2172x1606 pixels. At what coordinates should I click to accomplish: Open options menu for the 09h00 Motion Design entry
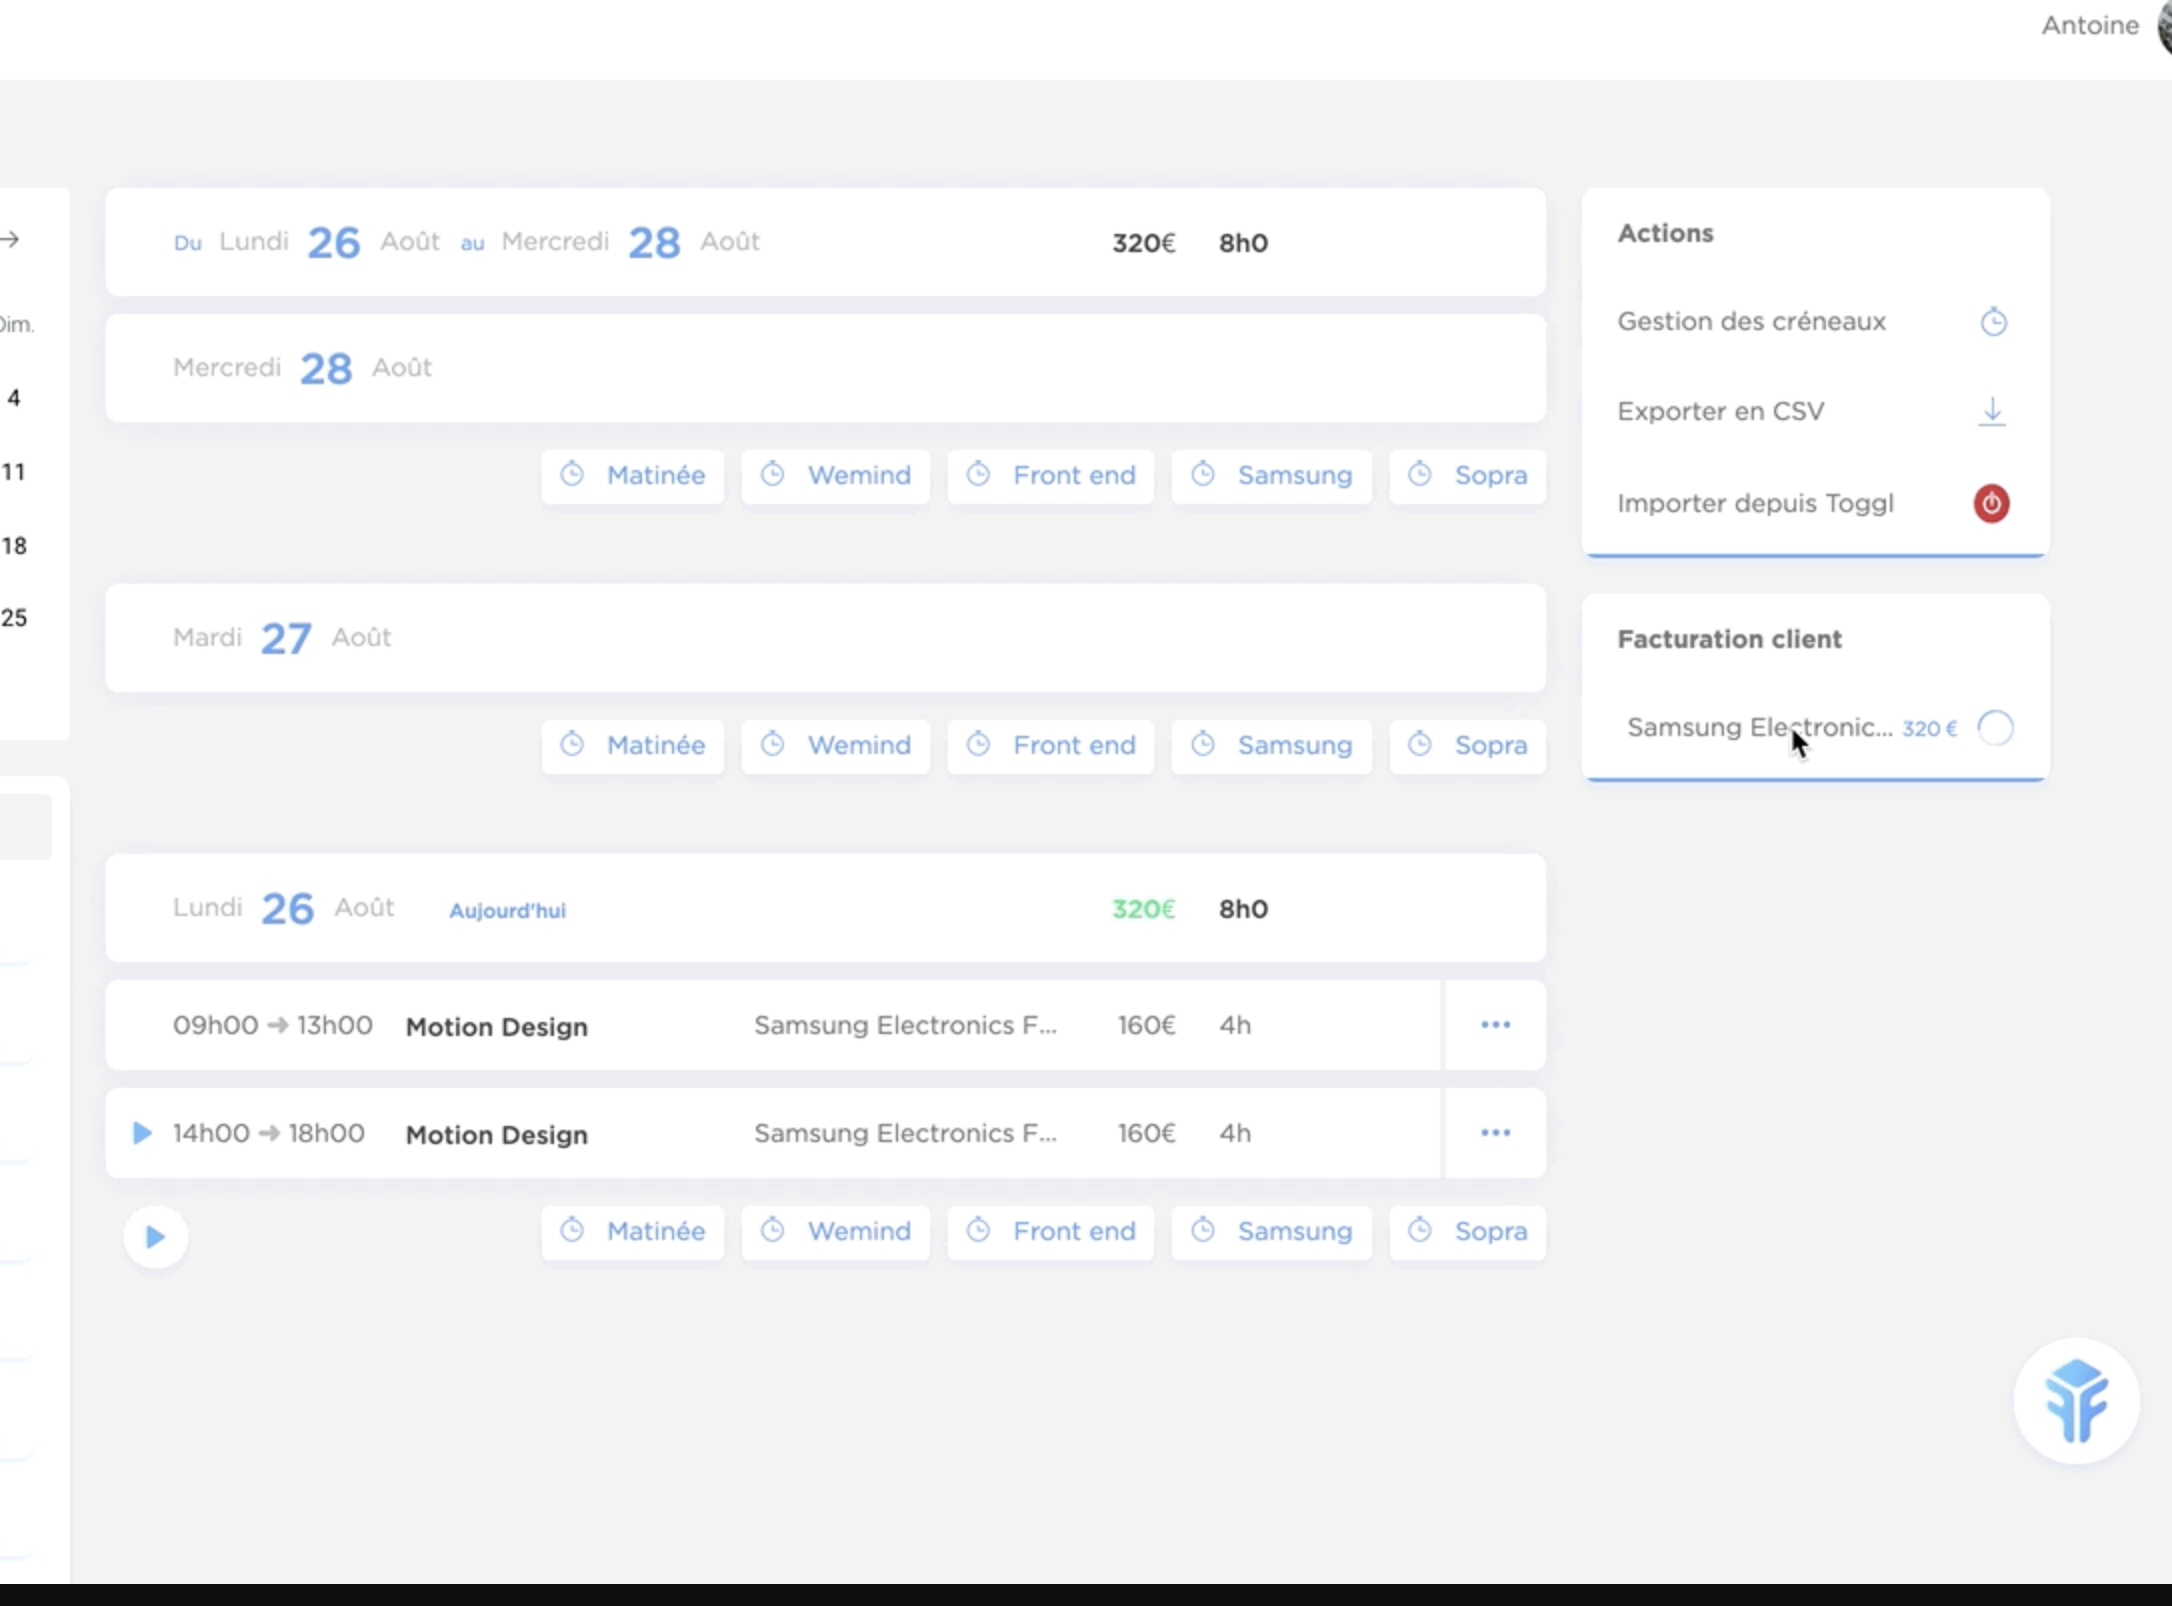[x=1495, y=1025]
